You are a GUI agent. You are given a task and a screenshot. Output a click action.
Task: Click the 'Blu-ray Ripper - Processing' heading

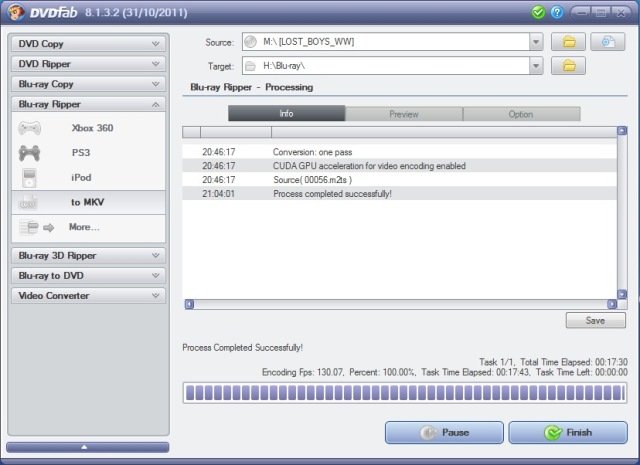pyautogui.click(x=251, y=87)
